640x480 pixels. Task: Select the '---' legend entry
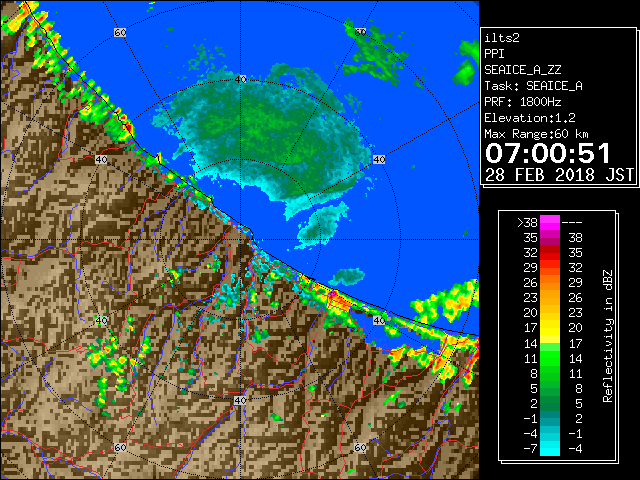(572, 223)
